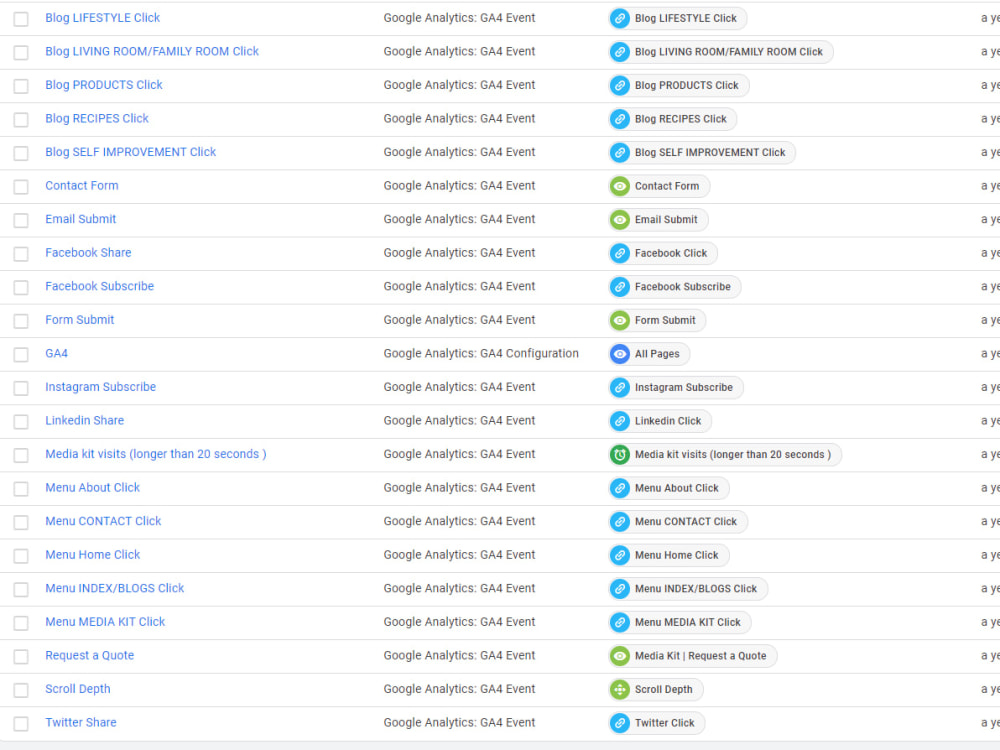Click the Menu MEDIA KIT Click trigger icon
The height and width of the screenshot is (750, 1000).
(x=619, y=622)
